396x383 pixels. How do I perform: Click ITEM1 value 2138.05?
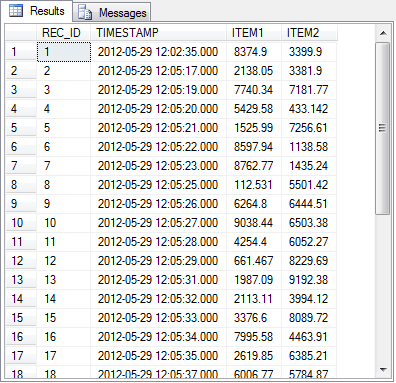coord(253,71)
